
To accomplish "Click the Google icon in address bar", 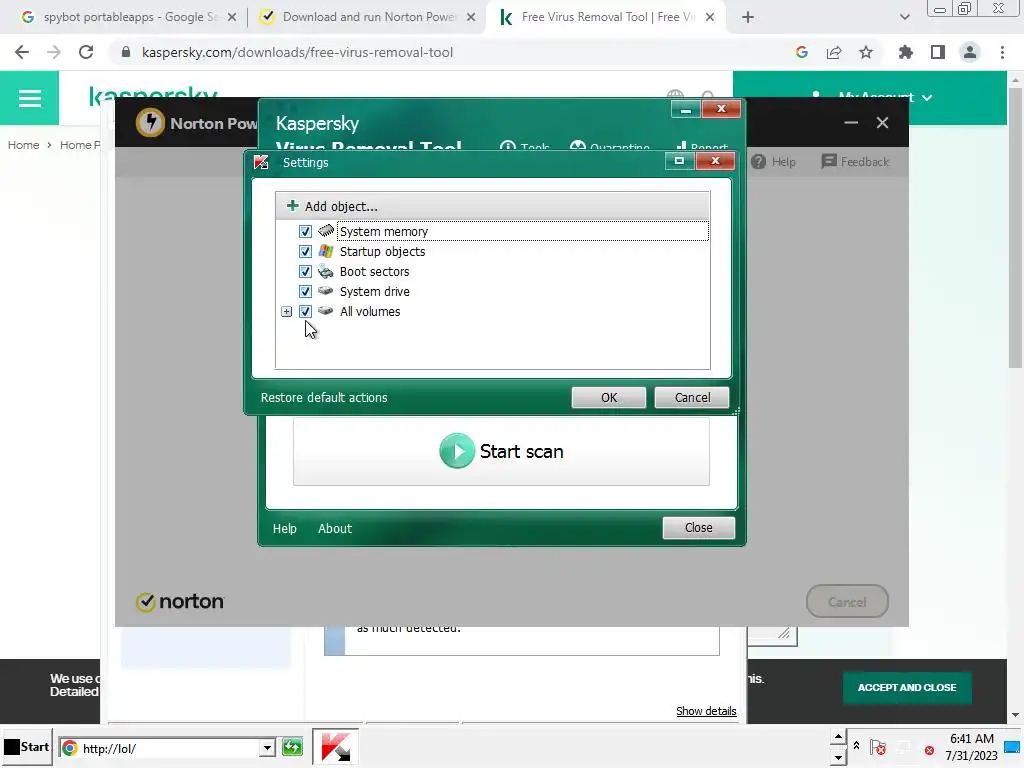I will 802,52.
